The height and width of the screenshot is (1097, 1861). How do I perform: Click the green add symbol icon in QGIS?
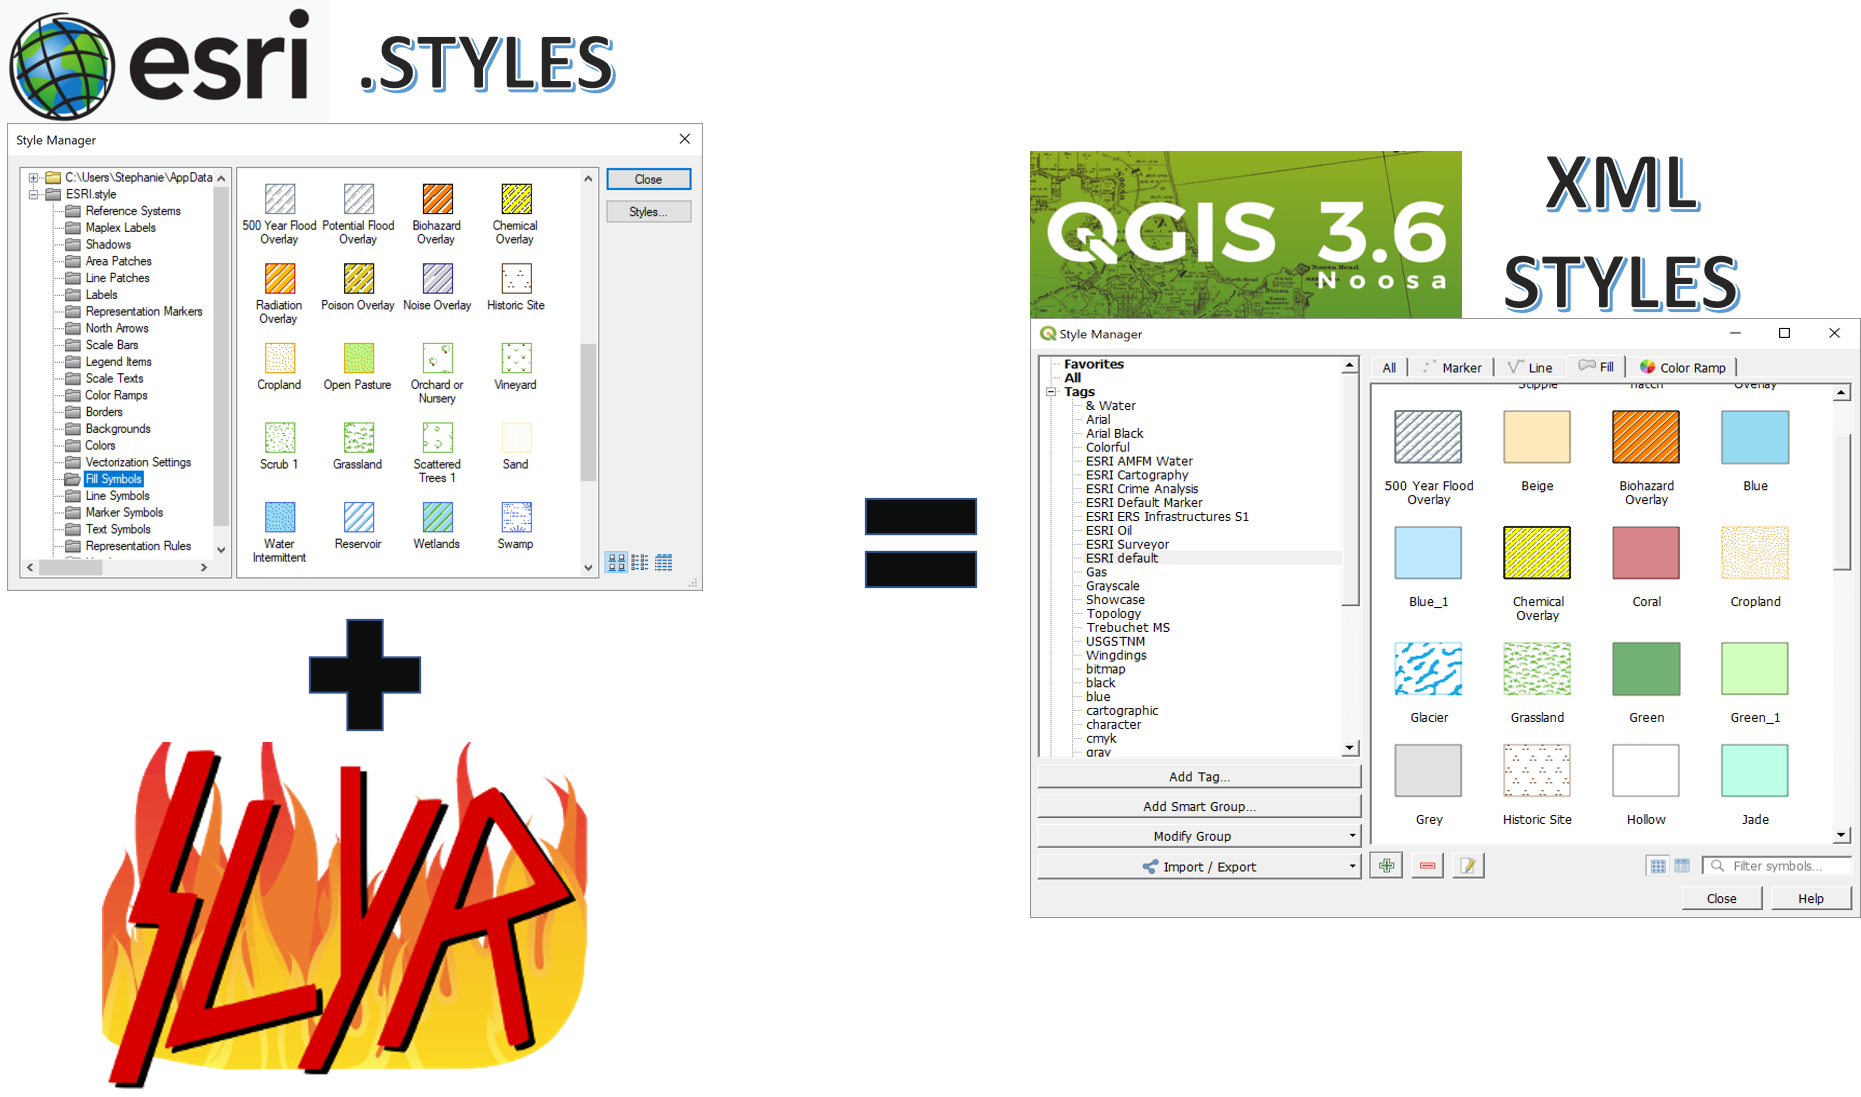(1386, 866)
